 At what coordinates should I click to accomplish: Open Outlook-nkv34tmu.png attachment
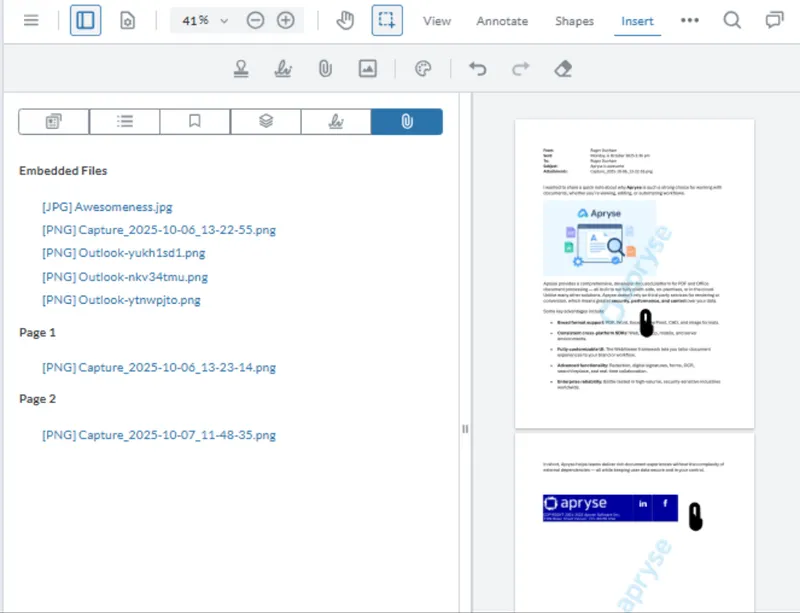125,277
